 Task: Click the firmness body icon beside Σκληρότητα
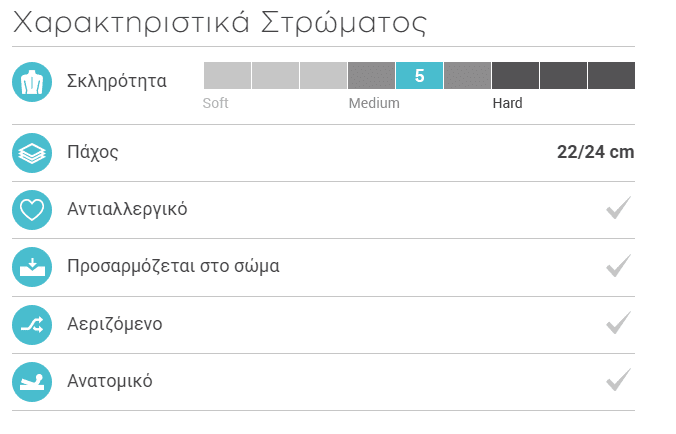point(32,81)
